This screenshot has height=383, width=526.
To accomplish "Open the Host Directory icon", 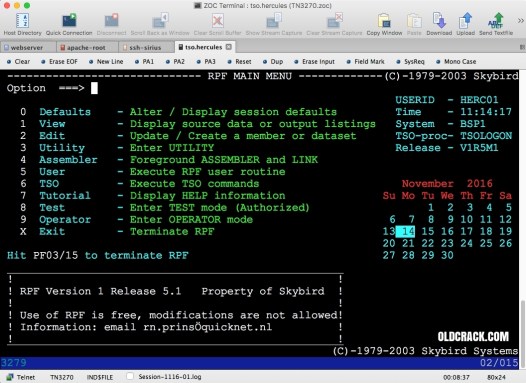I will point(22,23).
